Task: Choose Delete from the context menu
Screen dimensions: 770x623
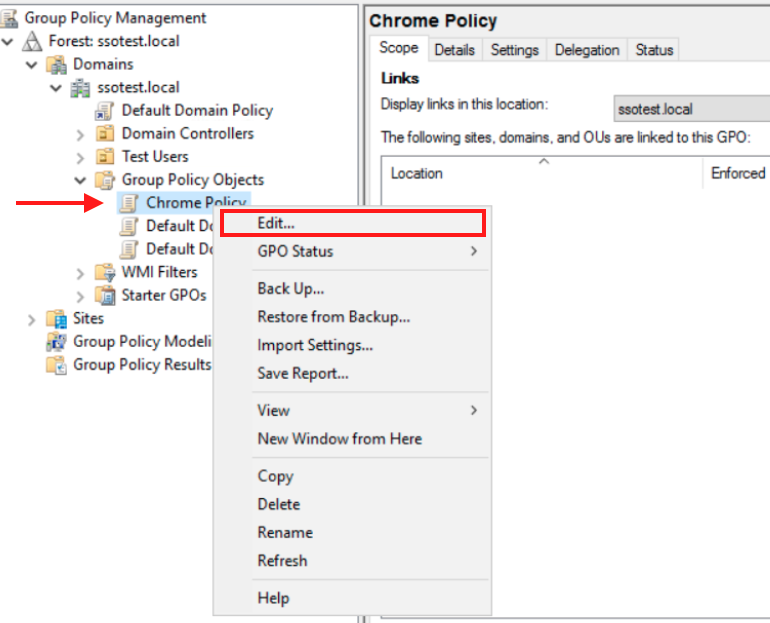Action: coord(278,504)
